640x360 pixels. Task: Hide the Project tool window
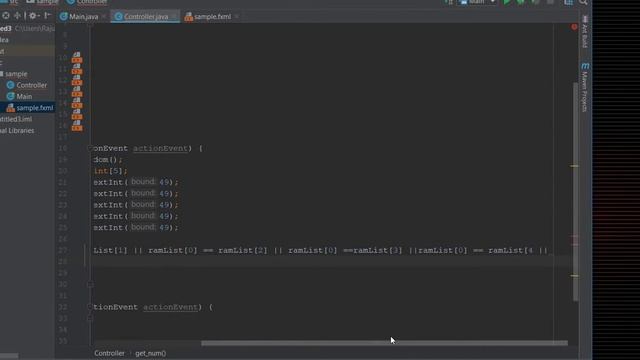tap(47, 16)
